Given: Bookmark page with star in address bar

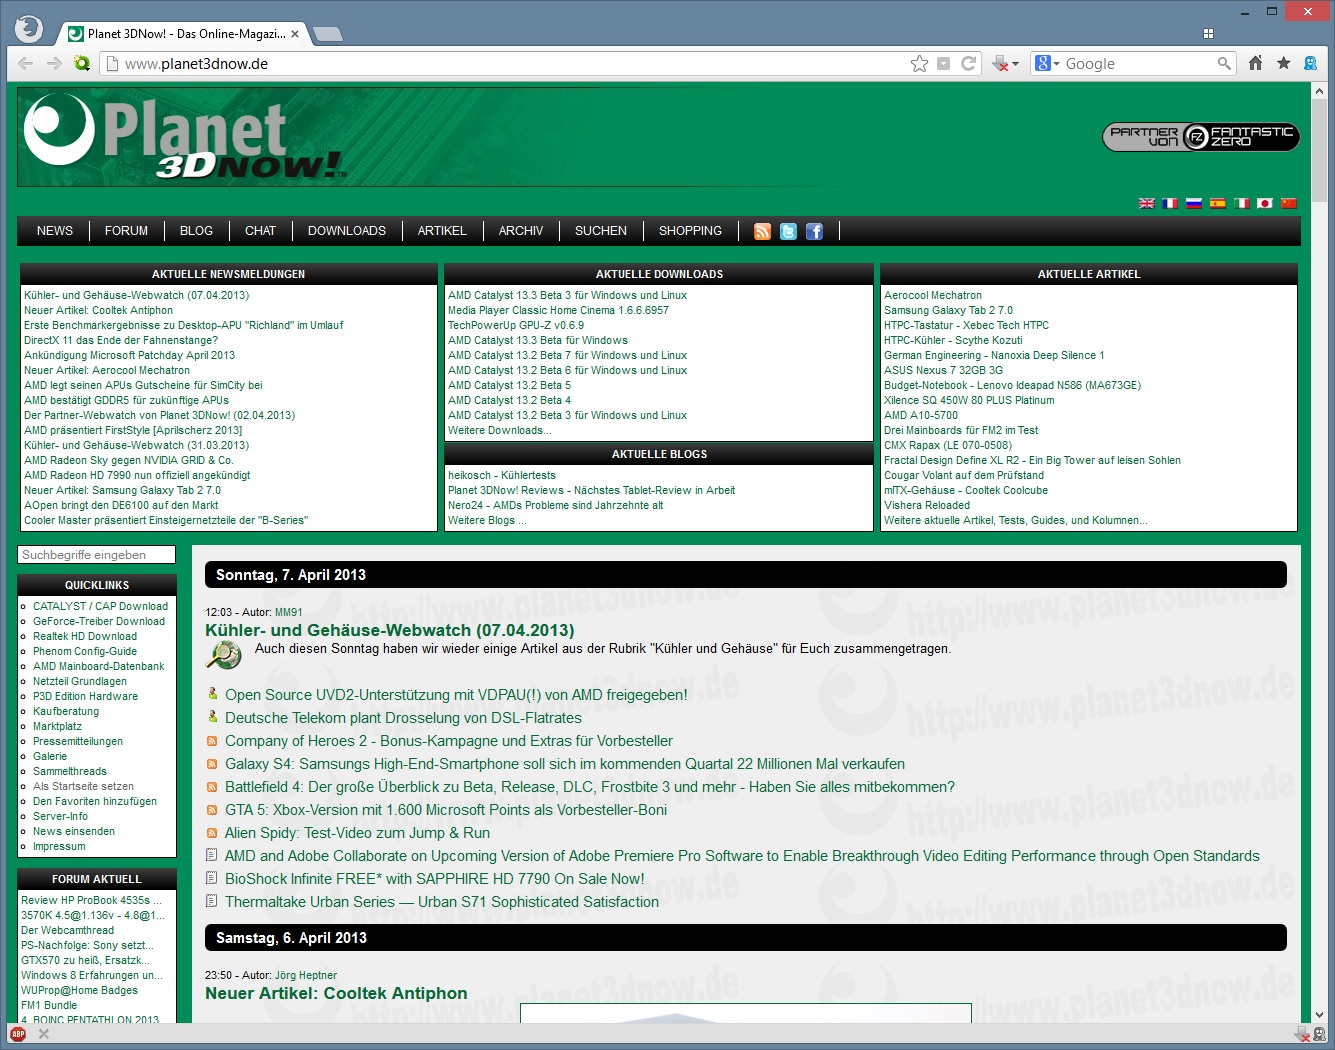Looking at the screenshot, I should click(x=919, y=64).
